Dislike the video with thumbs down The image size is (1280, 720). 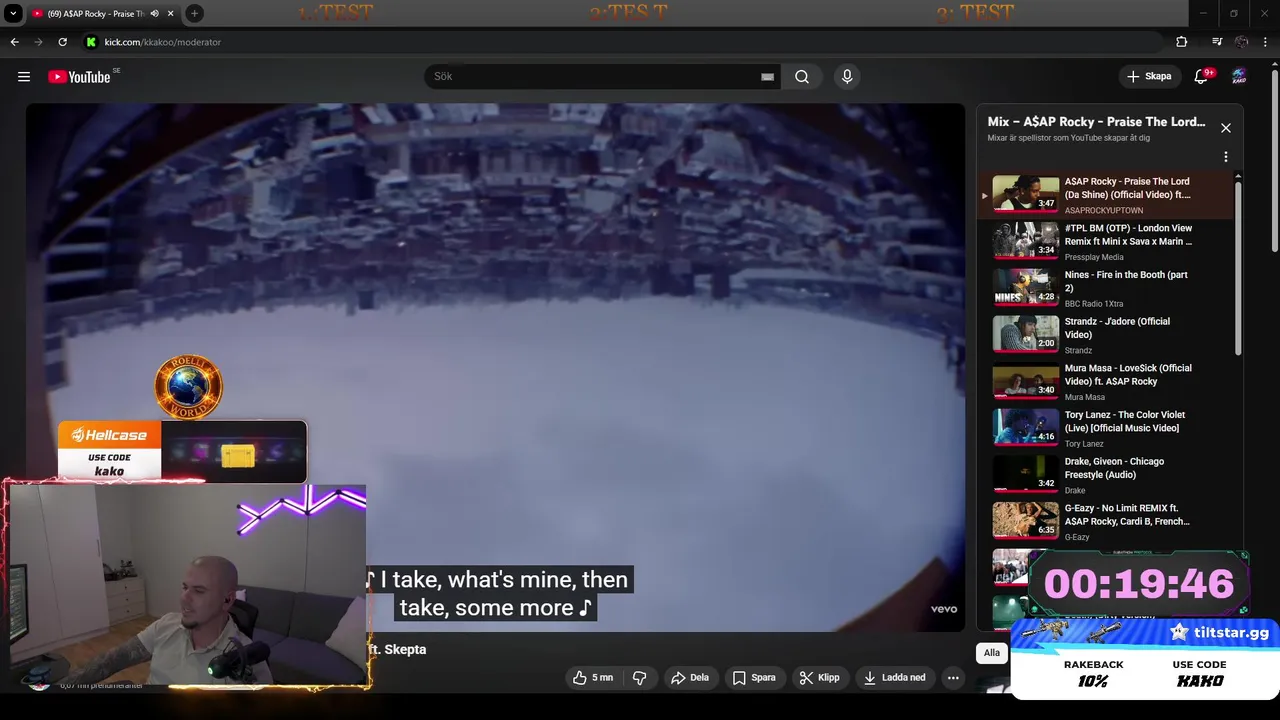pyautogui.click(x=640, y=678)
